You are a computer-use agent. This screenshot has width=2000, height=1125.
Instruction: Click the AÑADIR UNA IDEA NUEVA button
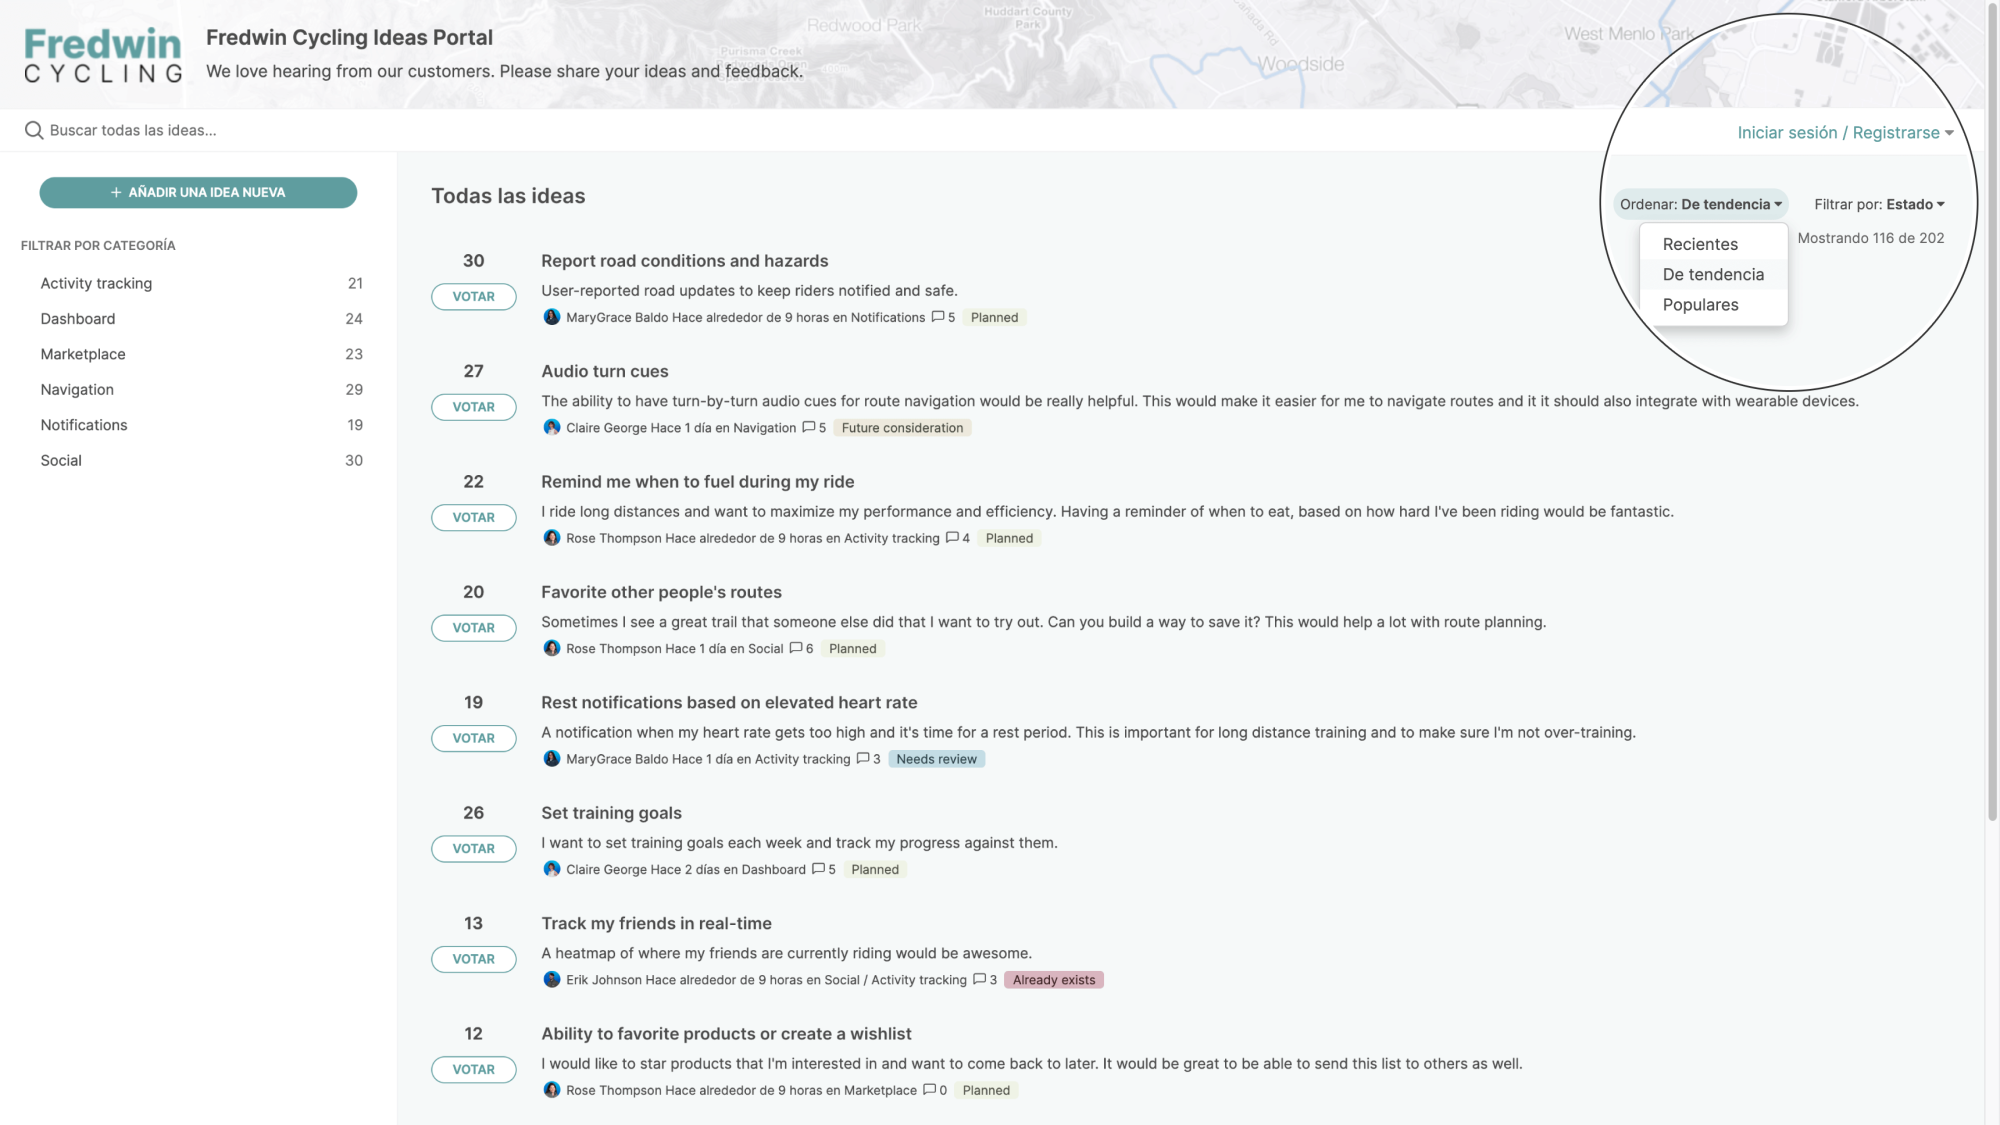point(198,192)
